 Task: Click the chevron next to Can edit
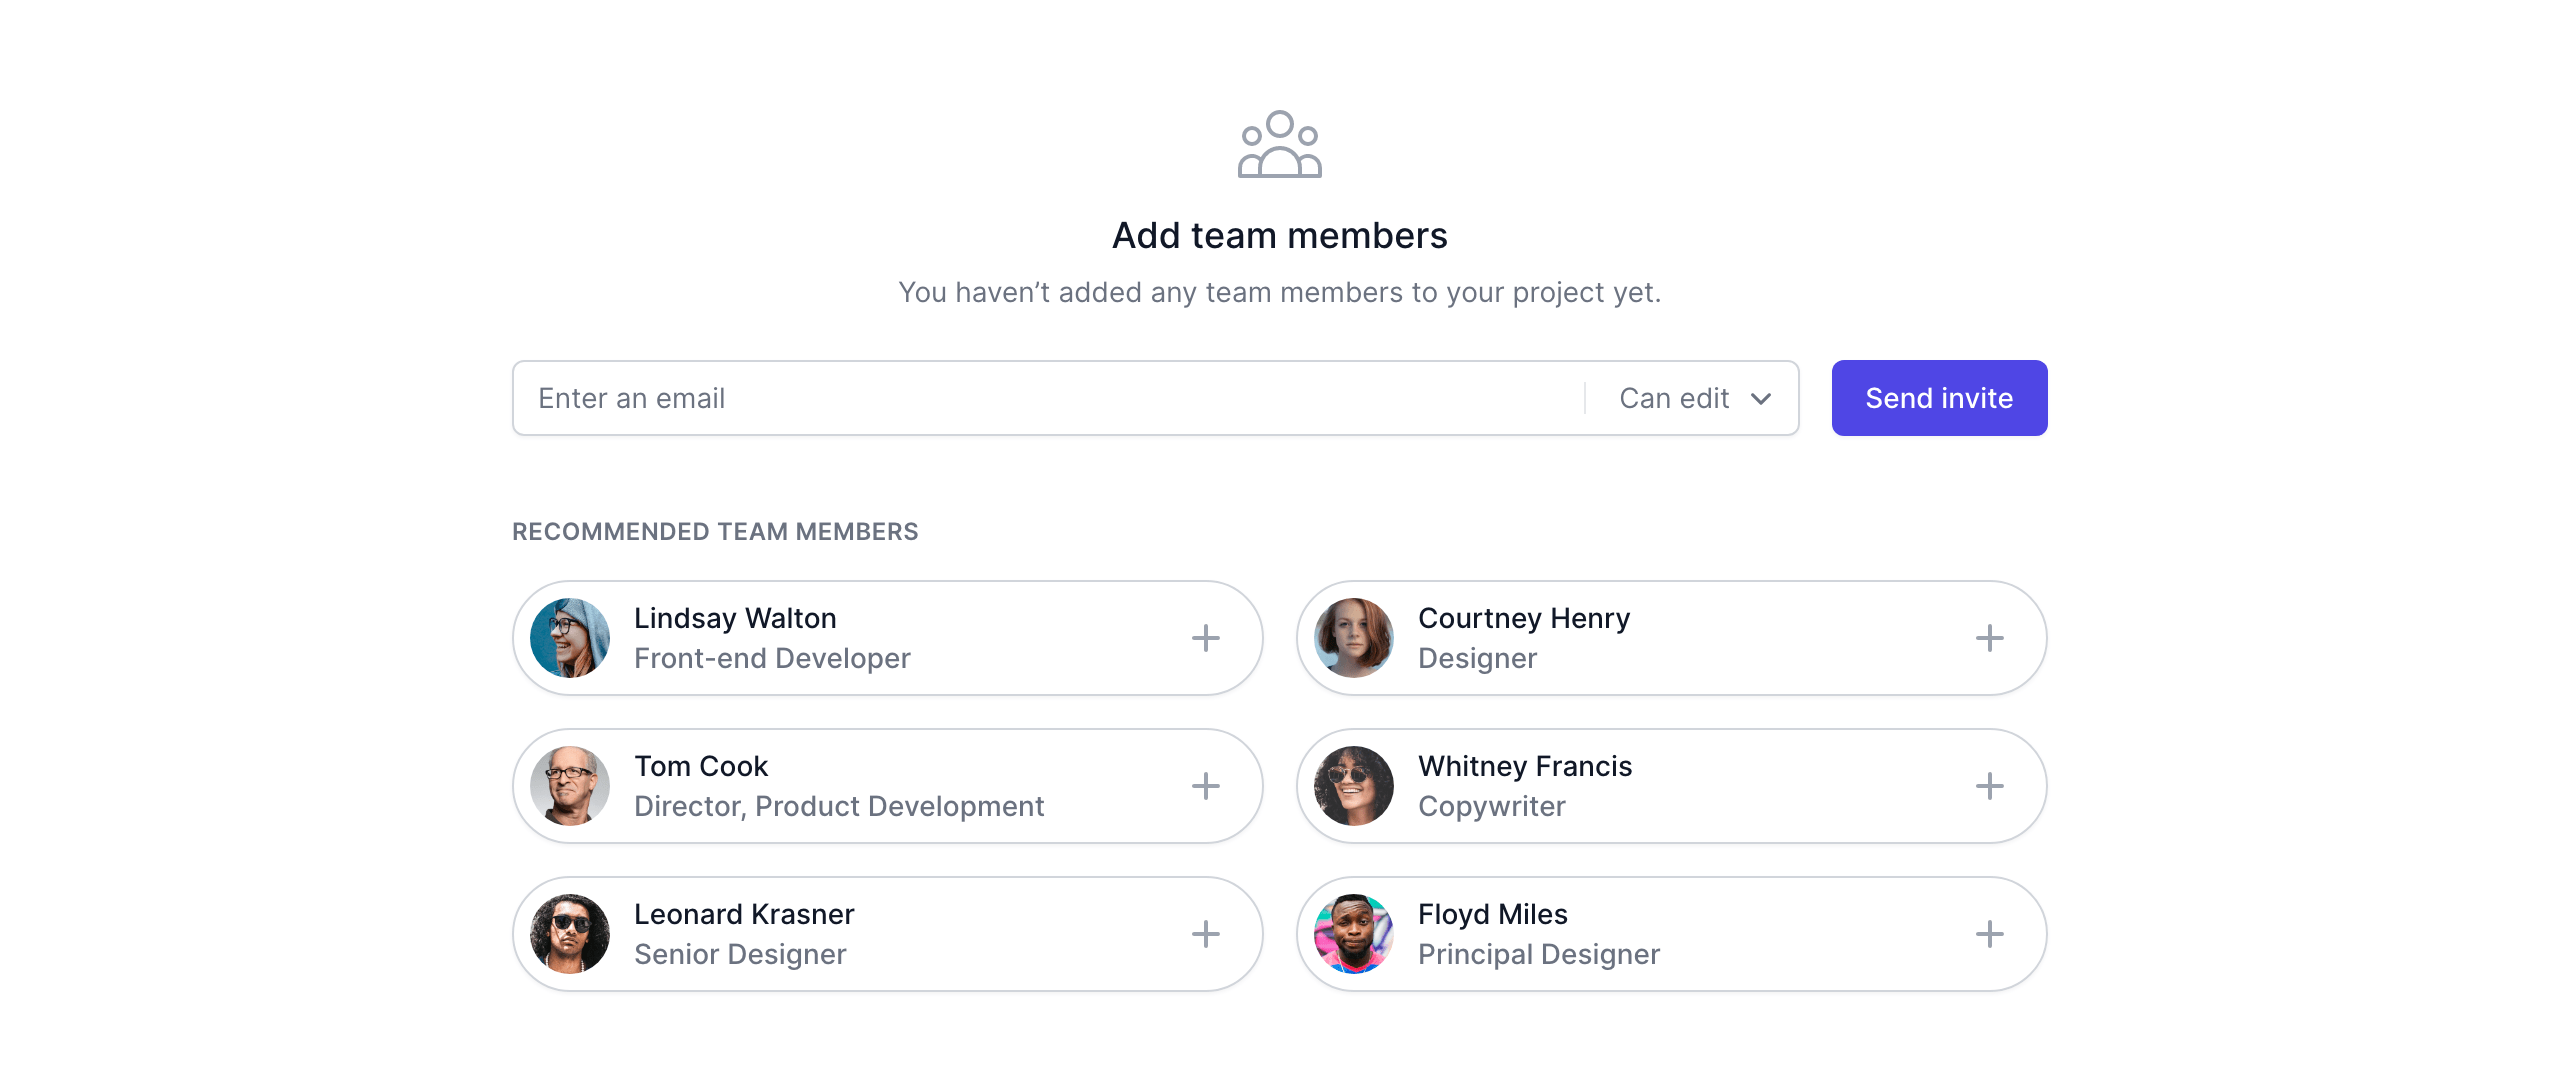pyautogui.click(x=1761, y=399)
